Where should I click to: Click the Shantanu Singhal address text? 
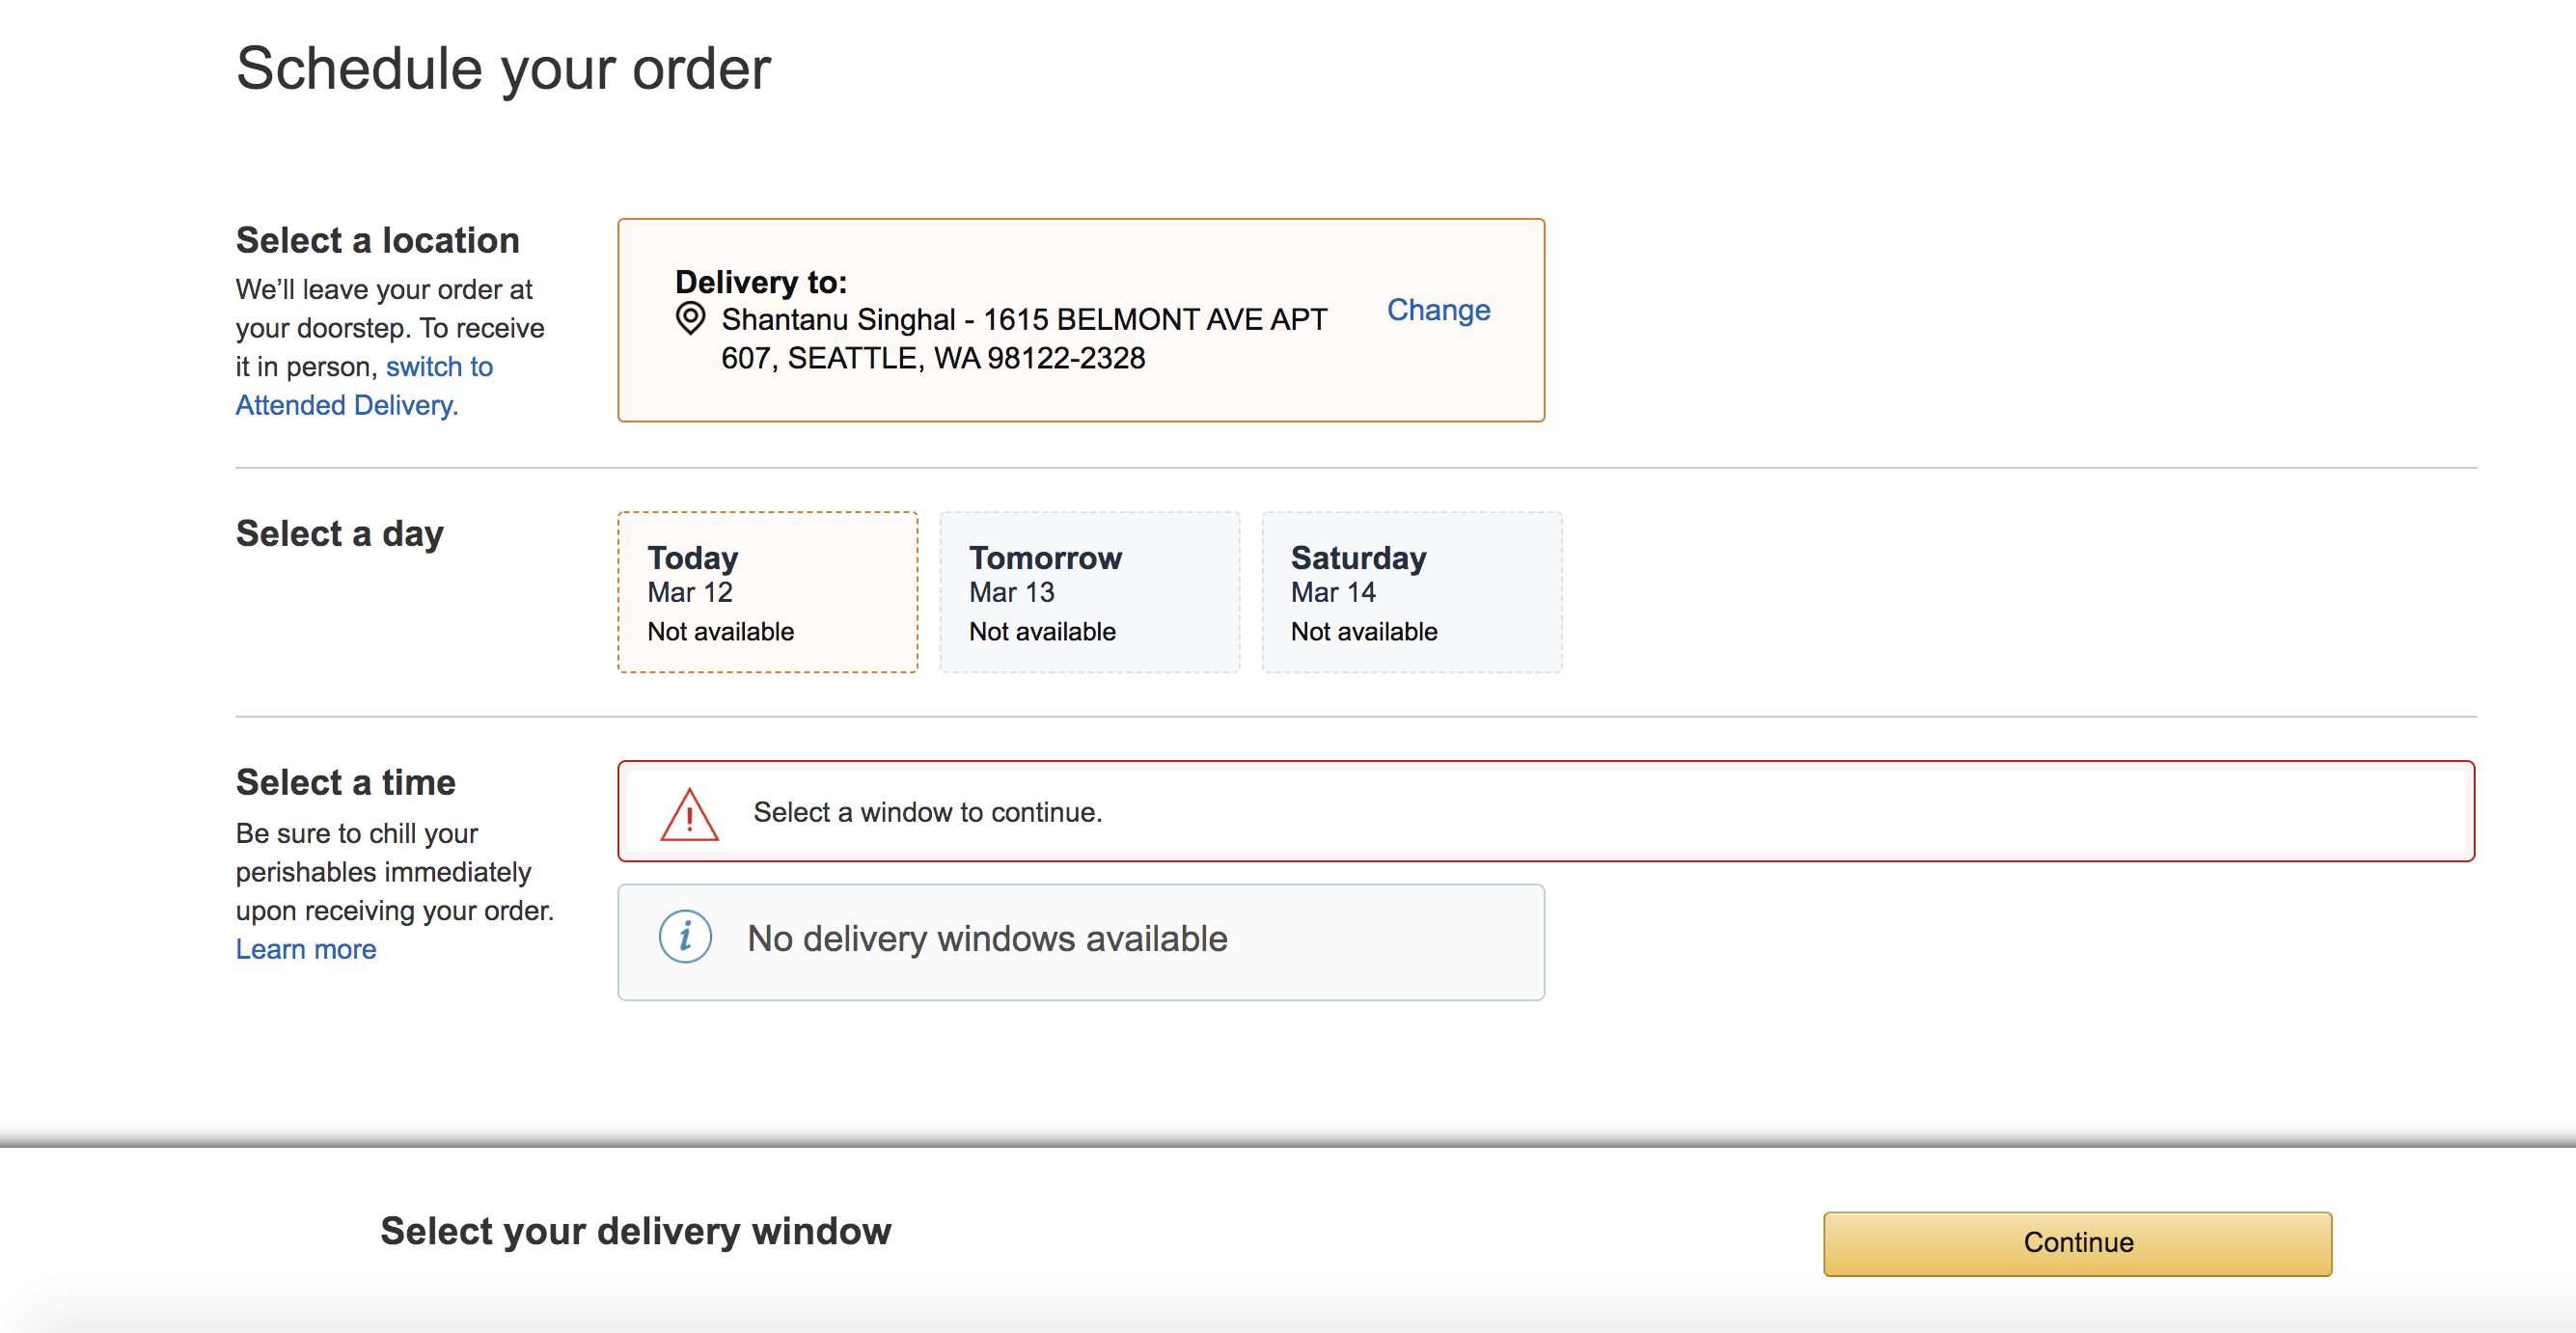click(x=1024, y=339)
